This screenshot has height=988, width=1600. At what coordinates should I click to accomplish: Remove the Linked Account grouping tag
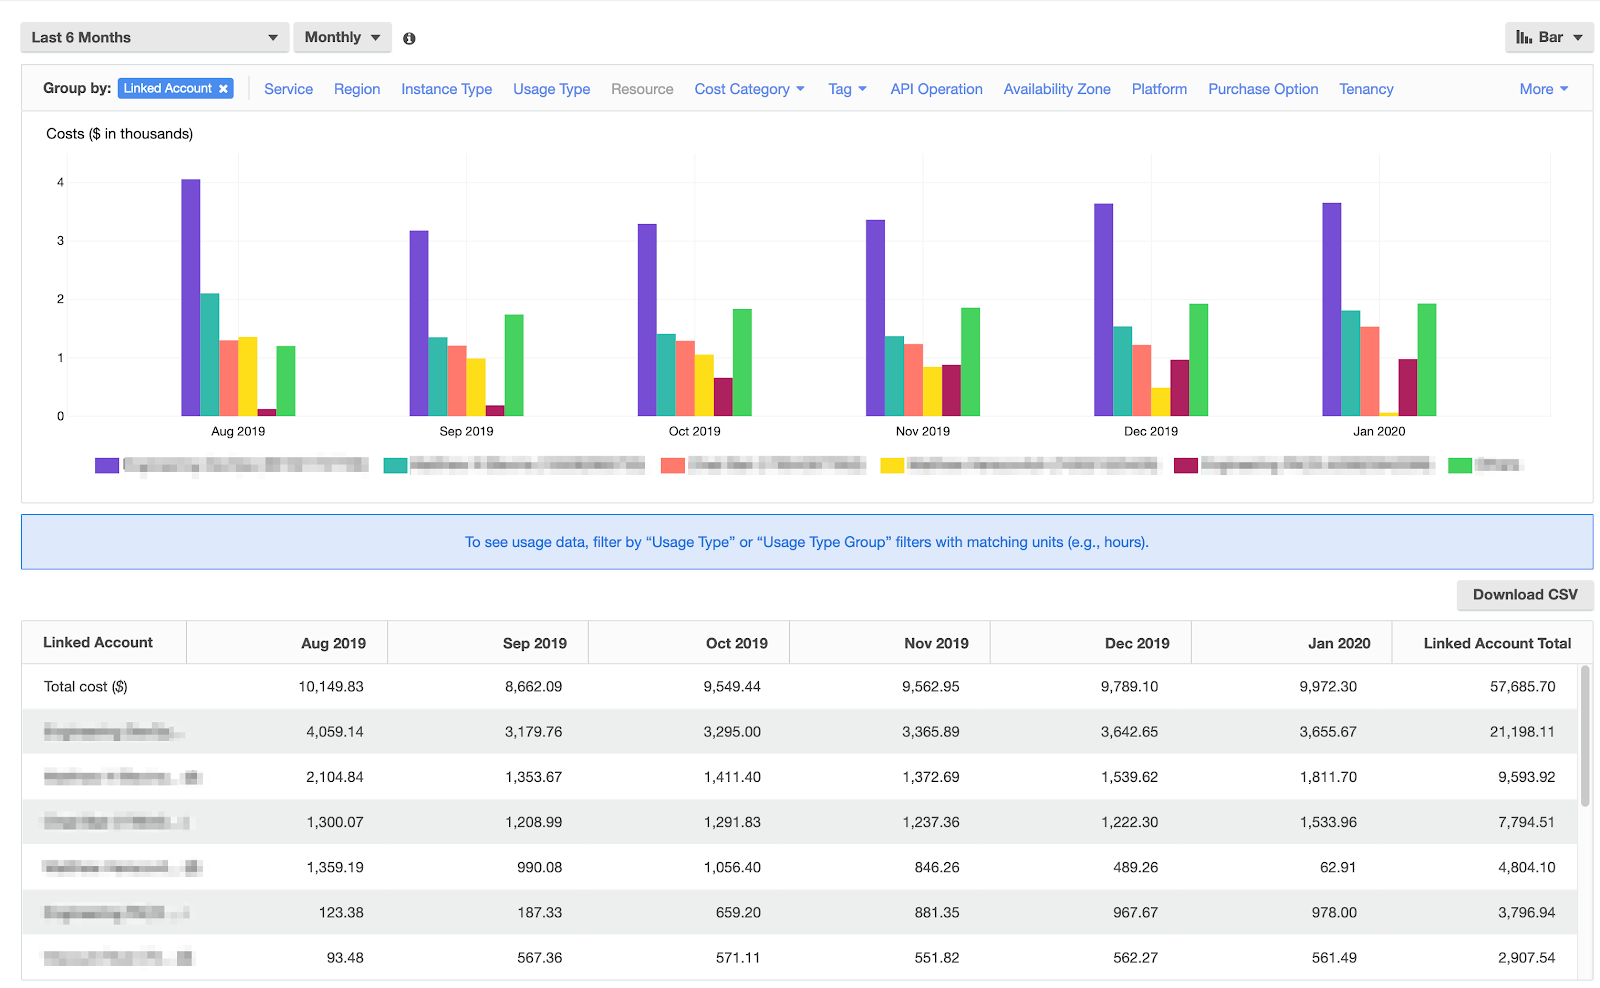224,89
